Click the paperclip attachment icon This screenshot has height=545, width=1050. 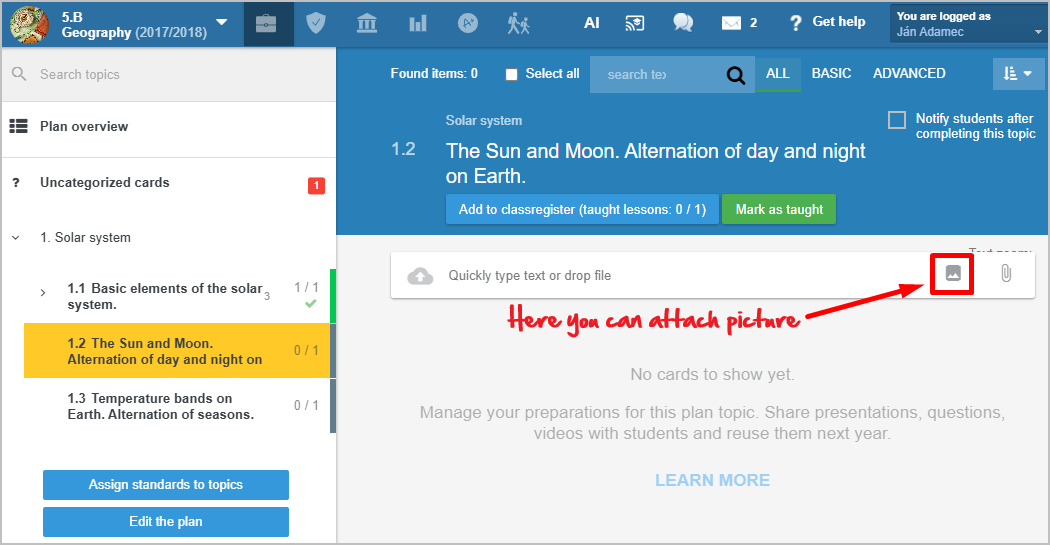[x=1006, y=274]
